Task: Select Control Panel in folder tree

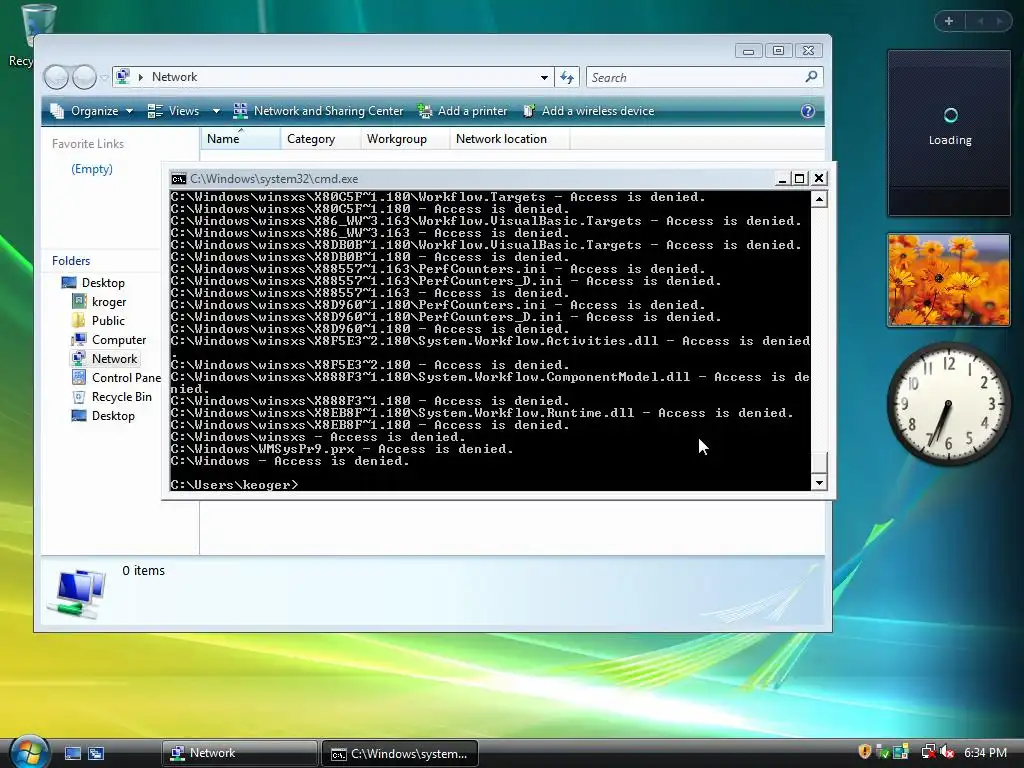Action: coord(116,377)
